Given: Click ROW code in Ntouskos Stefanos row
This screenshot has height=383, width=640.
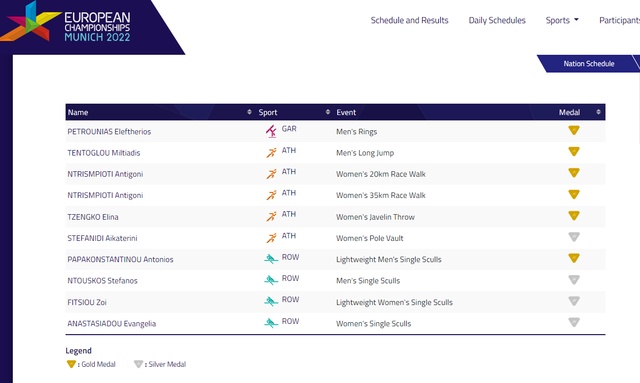Looking at the screenshot, I should coord(290,278).
